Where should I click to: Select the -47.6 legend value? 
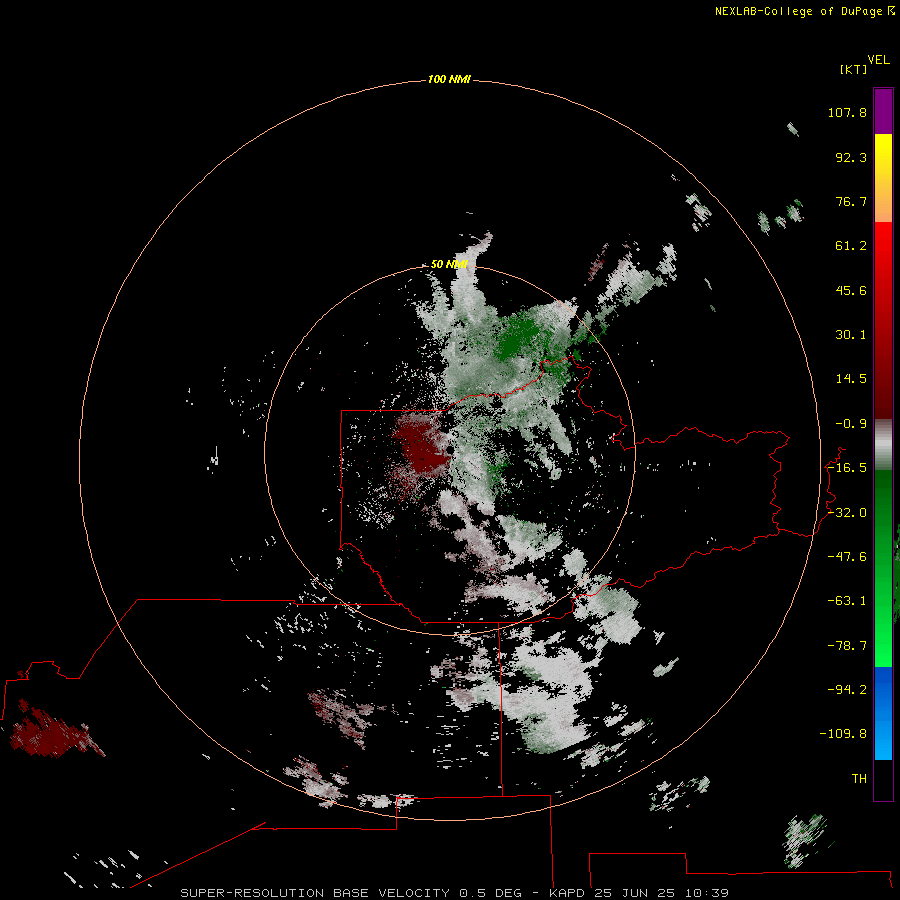pyautogui.click(x=847, y=557)
